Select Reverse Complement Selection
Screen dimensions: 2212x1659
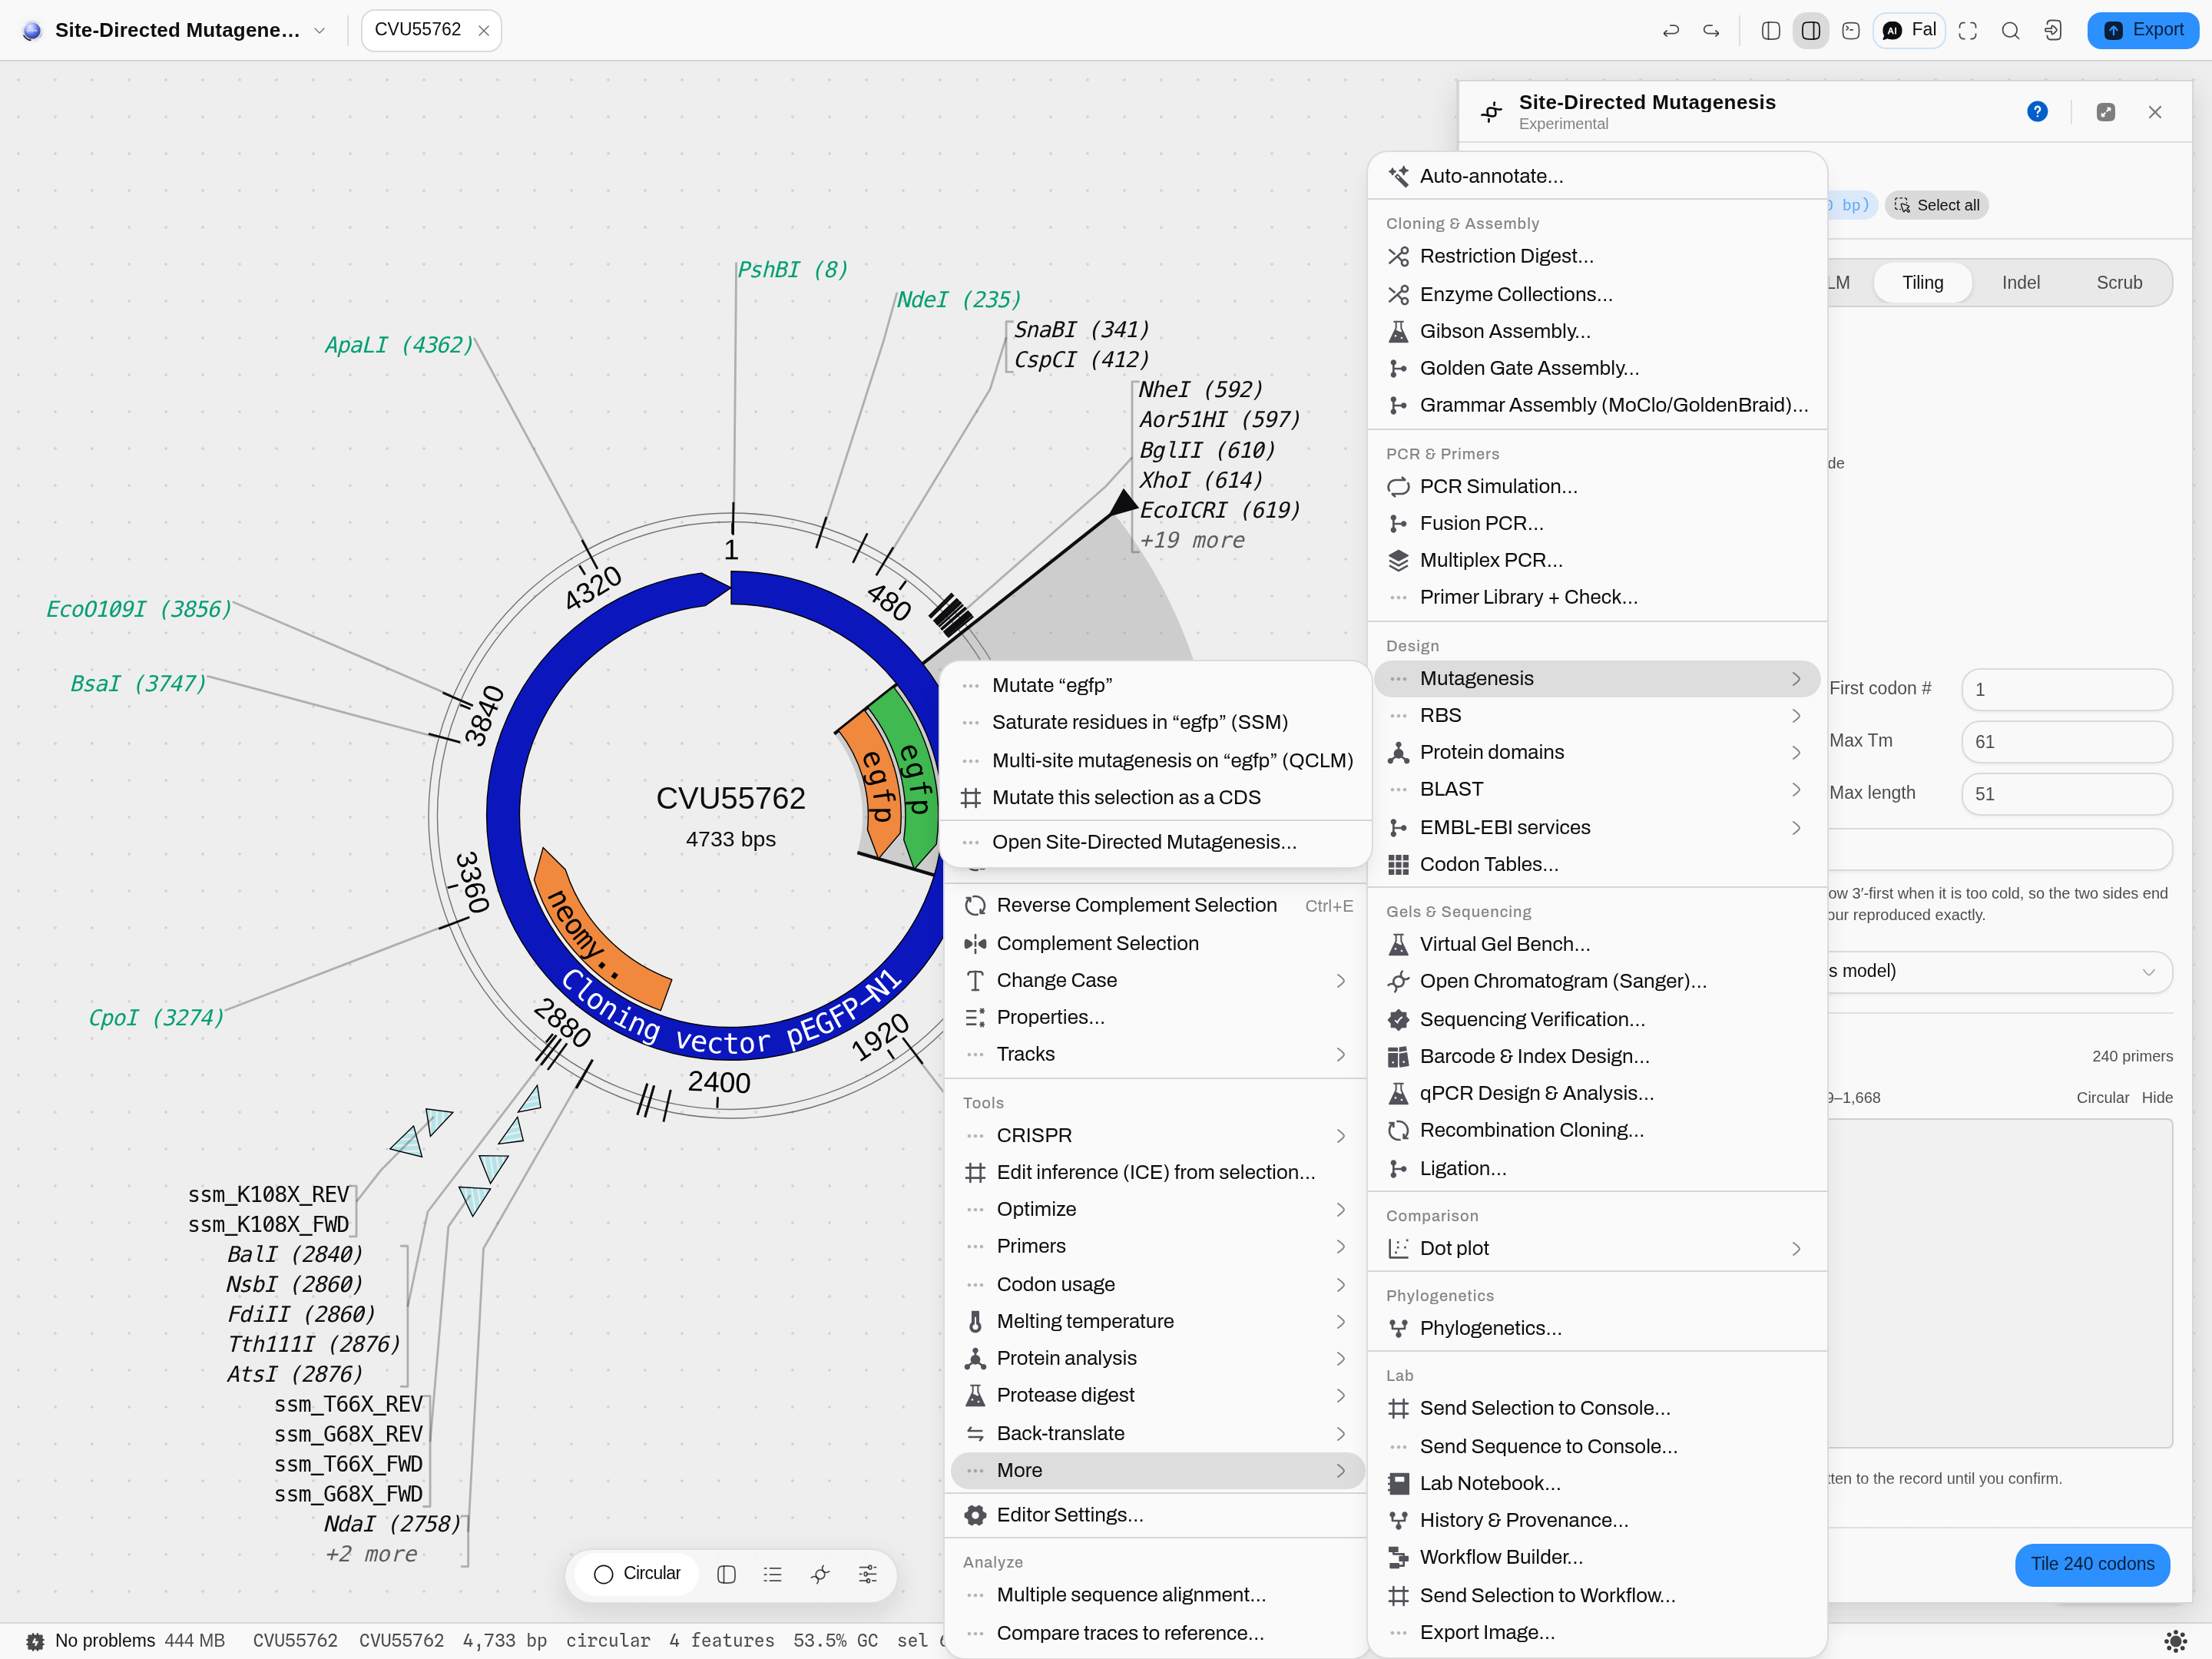tap(1157, 905)
